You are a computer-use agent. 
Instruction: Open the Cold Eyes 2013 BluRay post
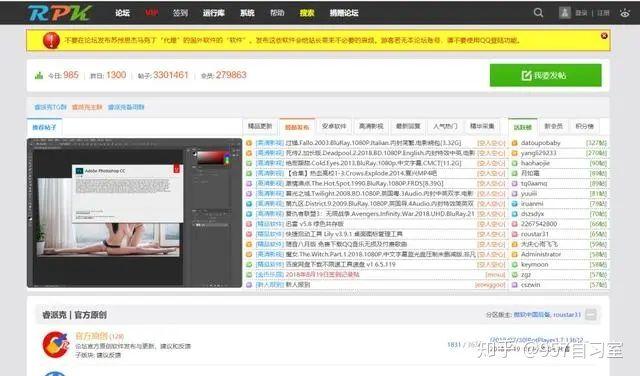373,163
